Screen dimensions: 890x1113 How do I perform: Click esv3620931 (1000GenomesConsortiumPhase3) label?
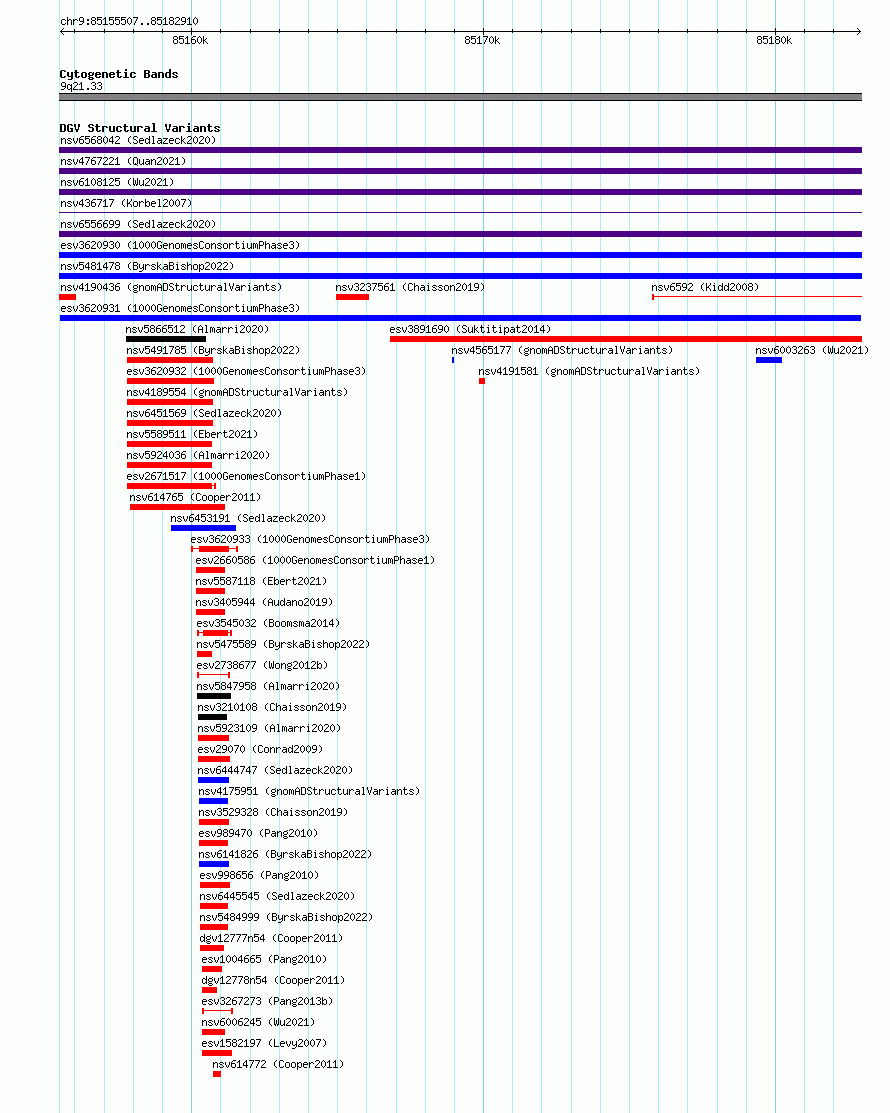180,308
